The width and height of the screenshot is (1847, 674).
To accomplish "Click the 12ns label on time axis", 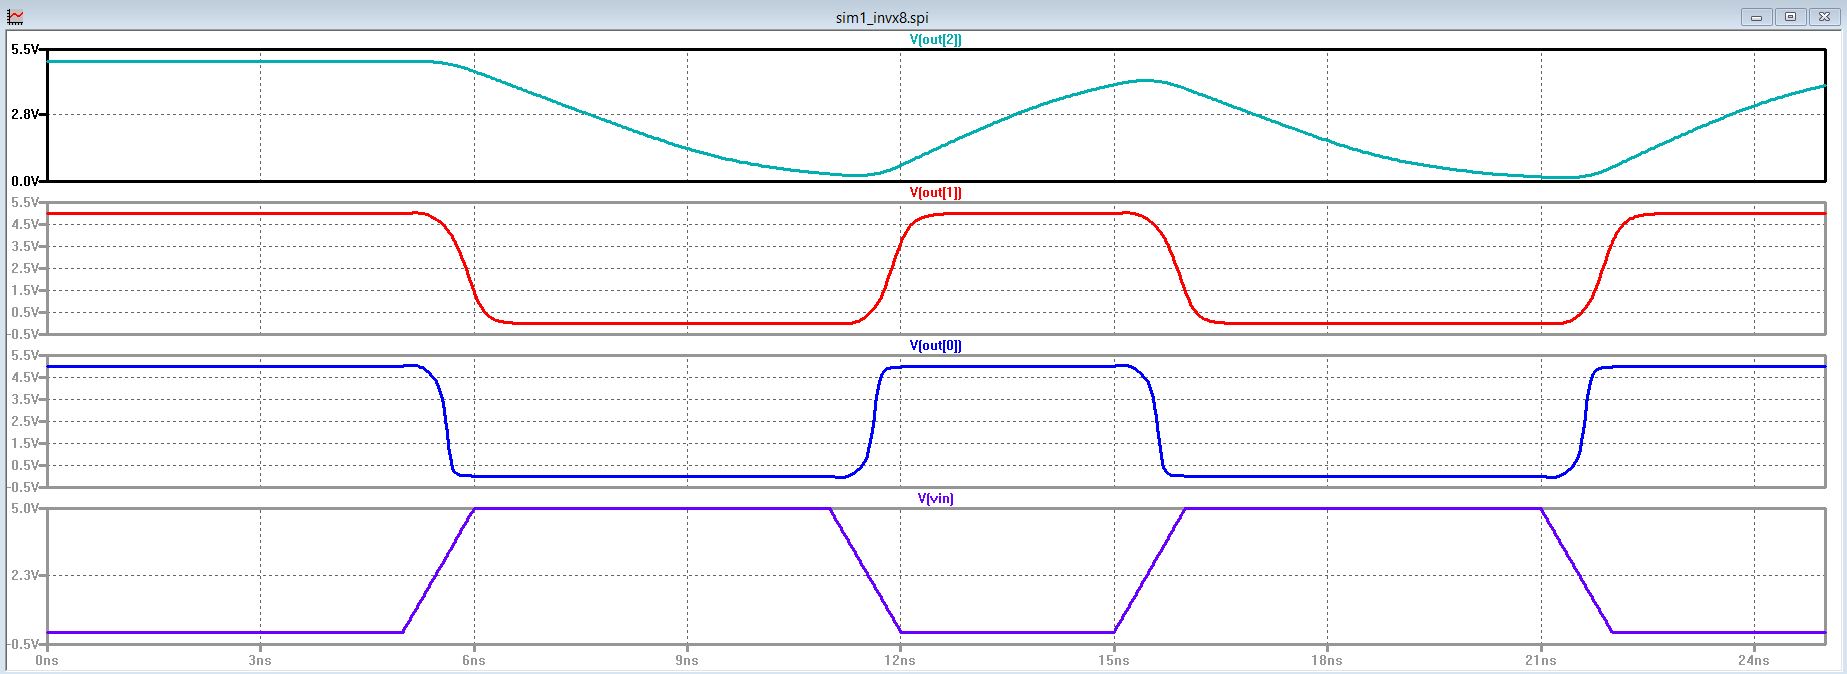I will pos(900,661).
